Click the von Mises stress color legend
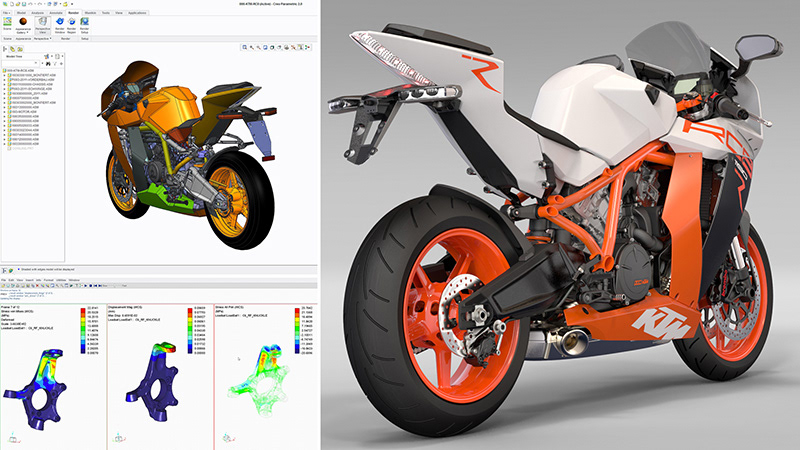800x450 pixels. [x=83, y=331]
